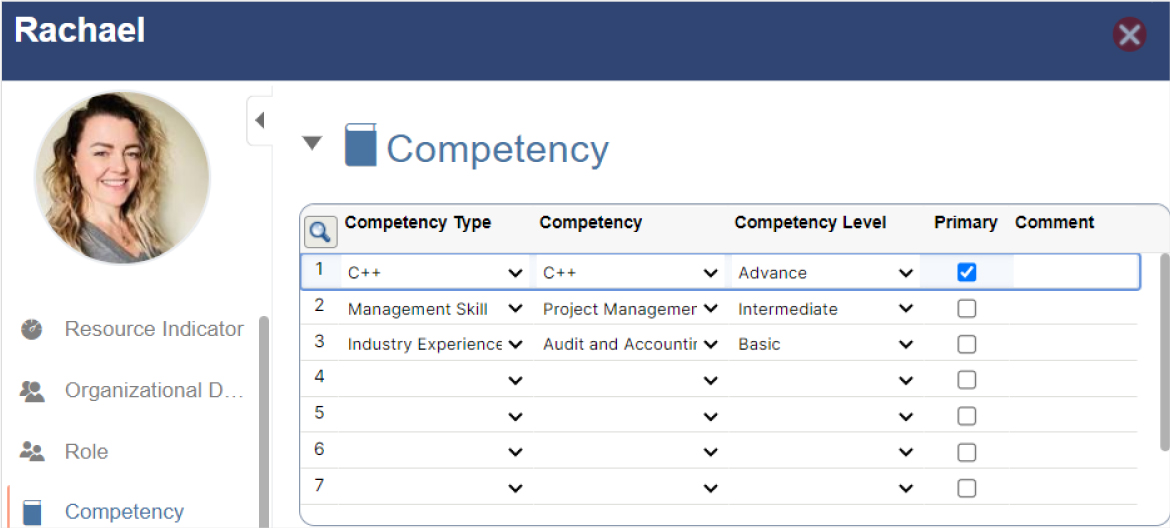Collapse the left sidebar with arrow handle
The image size is (1170, 528).
click(x=259, y=120)
